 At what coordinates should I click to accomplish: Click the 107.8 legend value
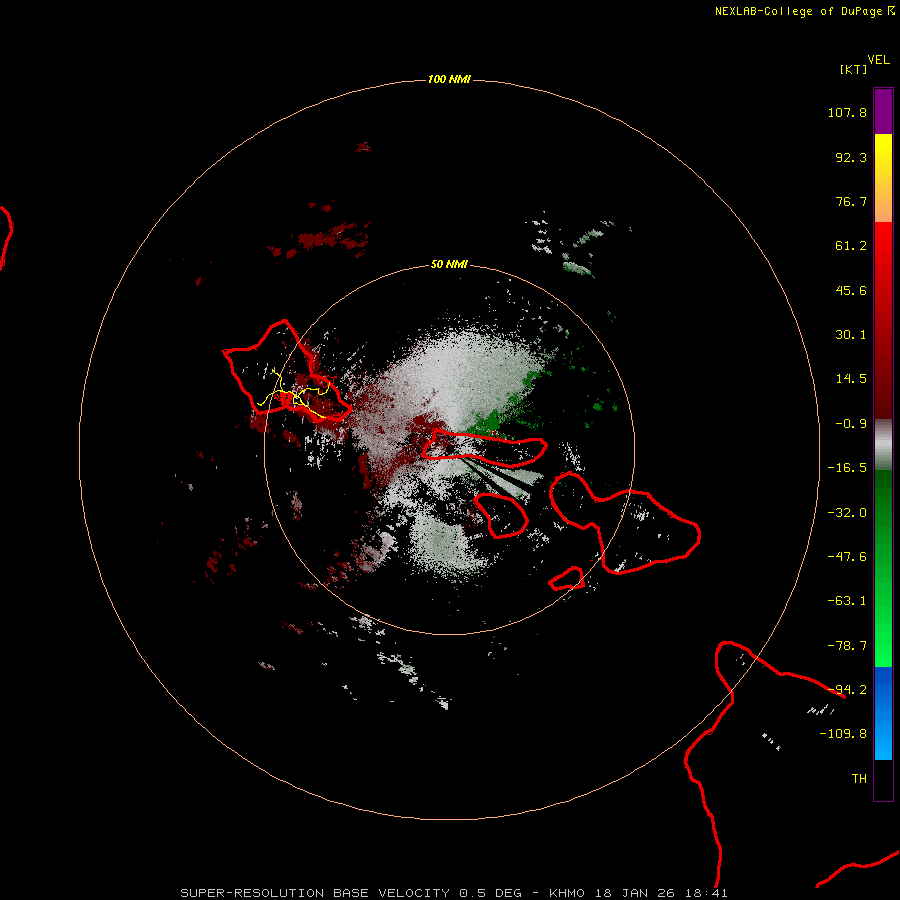click(847, 112)
